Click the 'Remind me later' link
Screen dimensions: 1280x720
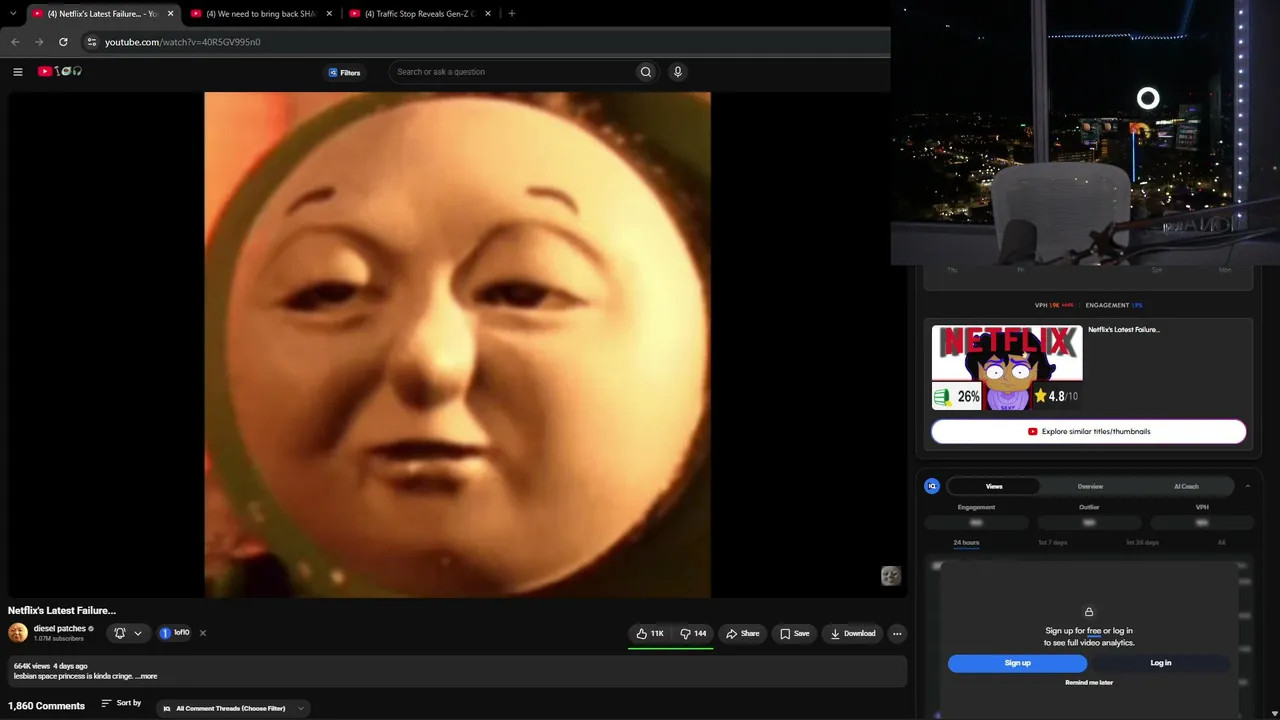coord(1089,683)
